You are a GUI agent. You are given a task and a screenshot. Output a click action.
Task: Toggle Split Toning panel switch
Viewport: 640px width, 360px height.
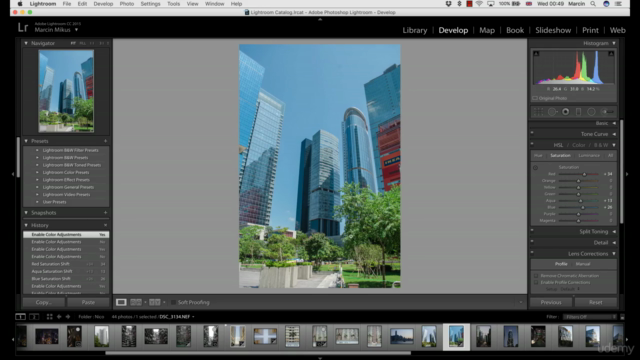[532, 230]
